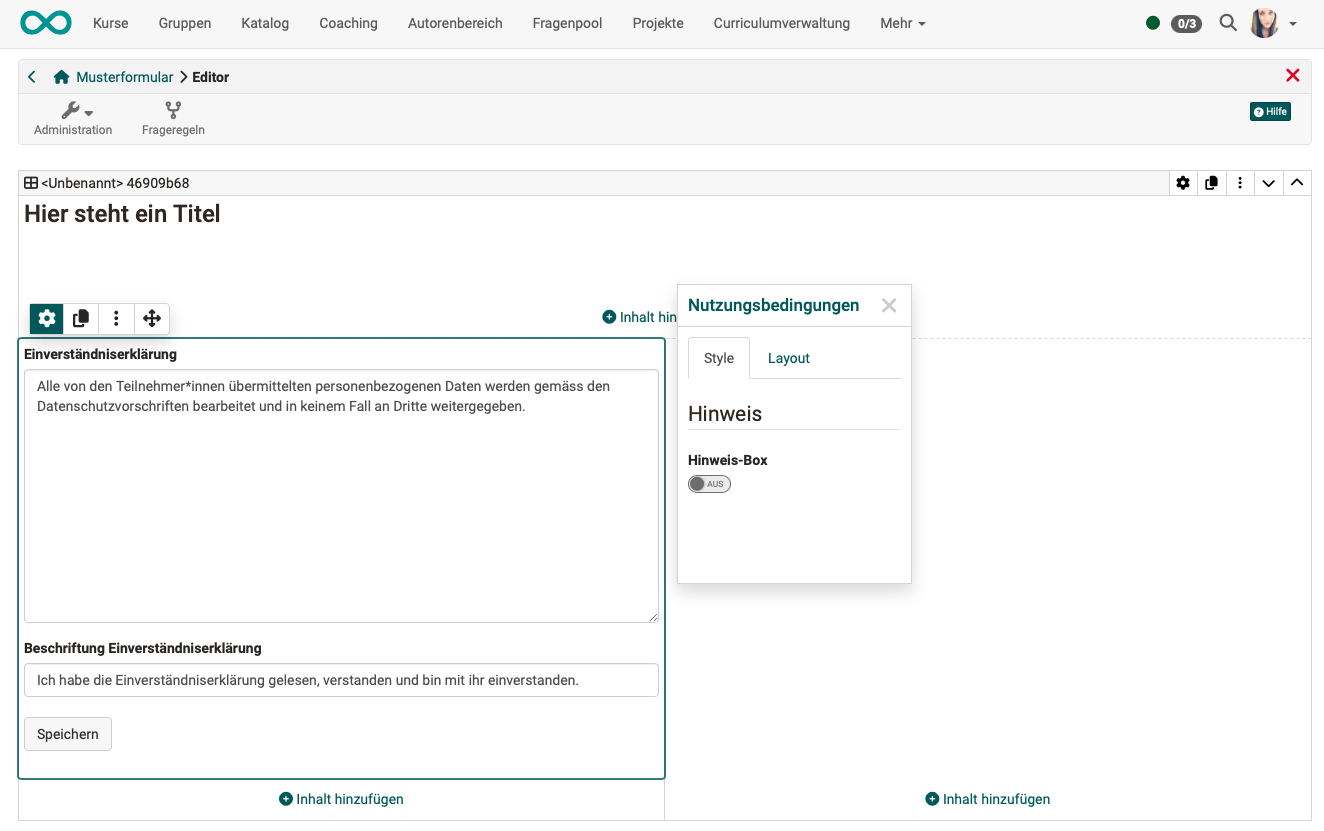
Task: Open the three-dot menu on element toolbar
Action: tap(116, 318)
